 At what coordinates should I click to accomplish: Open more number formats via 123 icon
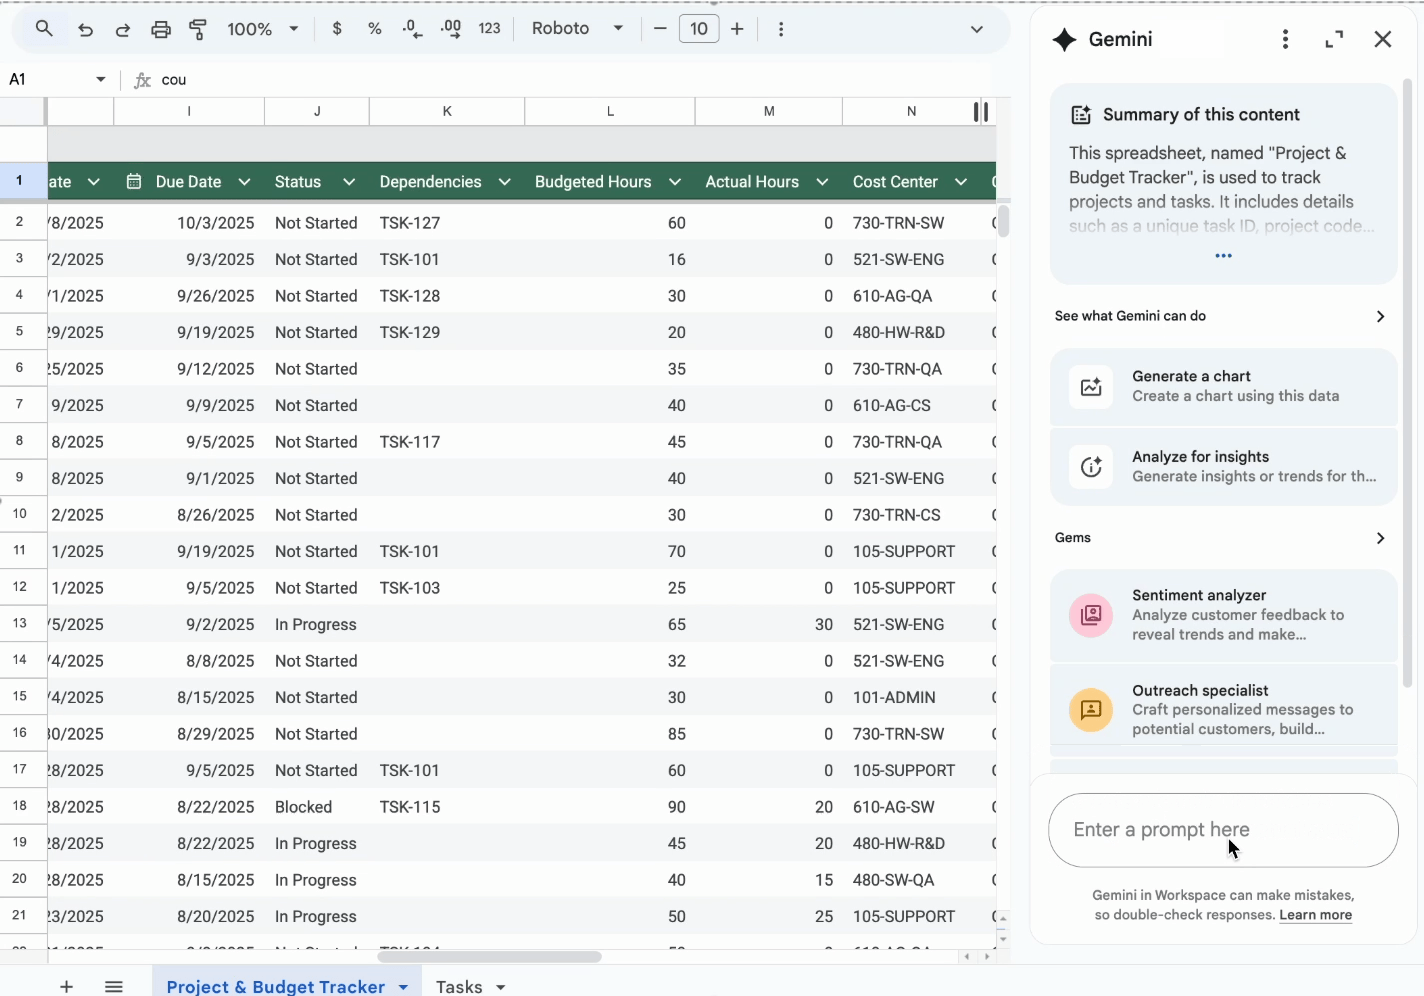489,29
